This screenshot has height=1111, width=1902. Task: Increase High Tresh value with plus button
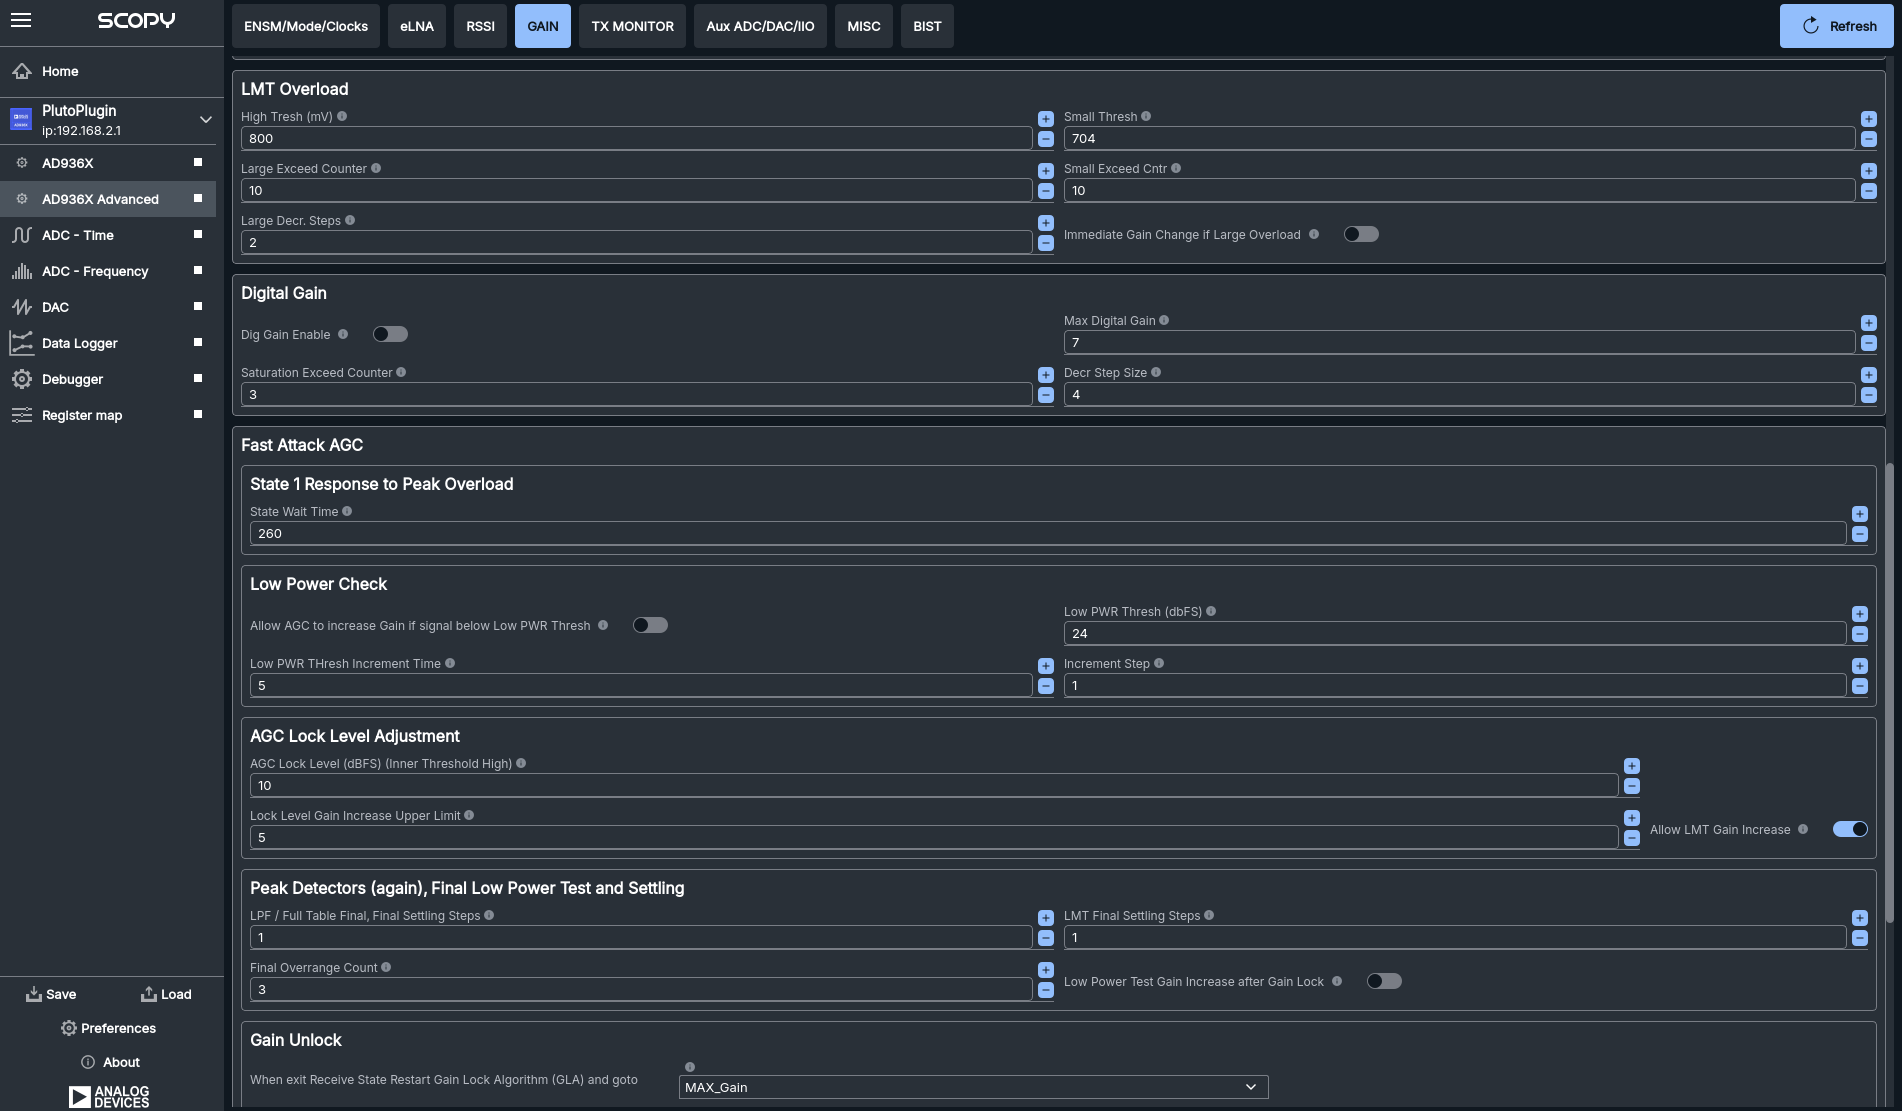[1046, 119]
